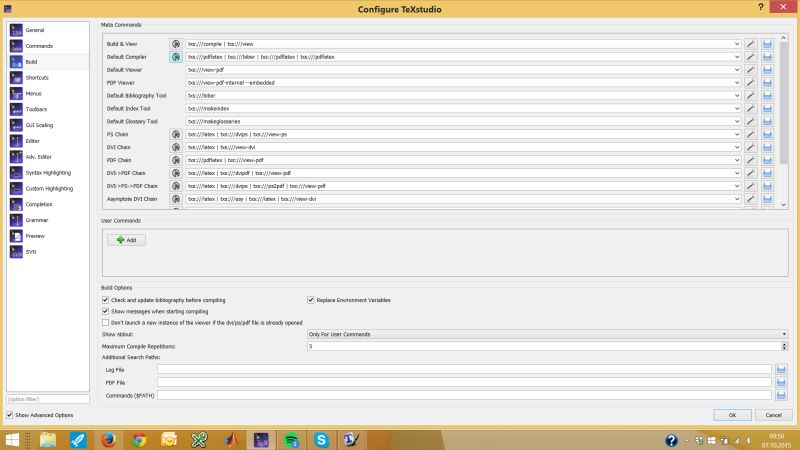Click the Commands ($PATH) input field
This screenshot has height=450, width=800.
pos(464,395)
